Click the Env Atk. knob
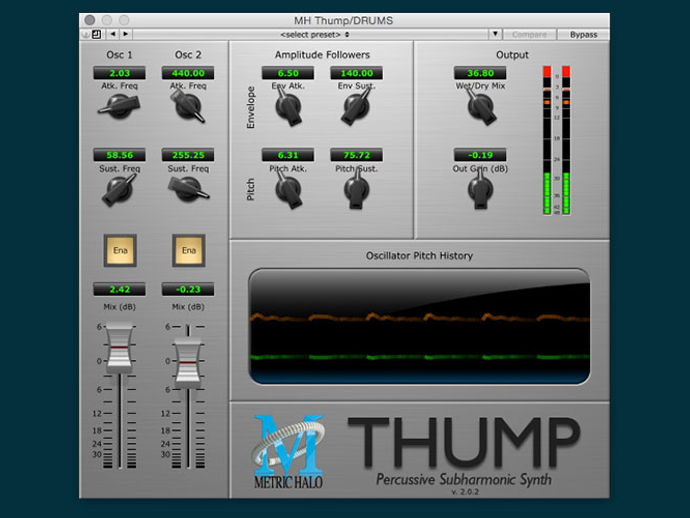The height and width of the screenshot is (518, 690). coord(288,107)
